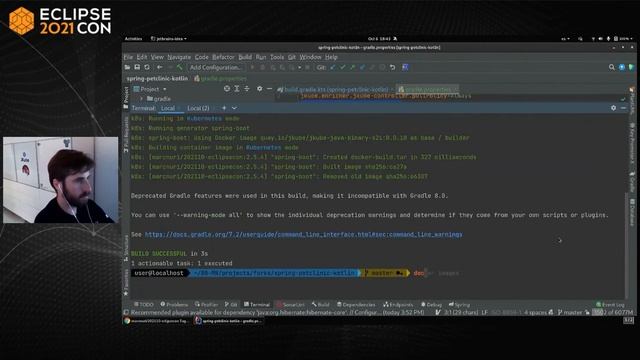Select the Local terminal tab
The width and height of the screenshot is (640, 360).
point(168,108)
